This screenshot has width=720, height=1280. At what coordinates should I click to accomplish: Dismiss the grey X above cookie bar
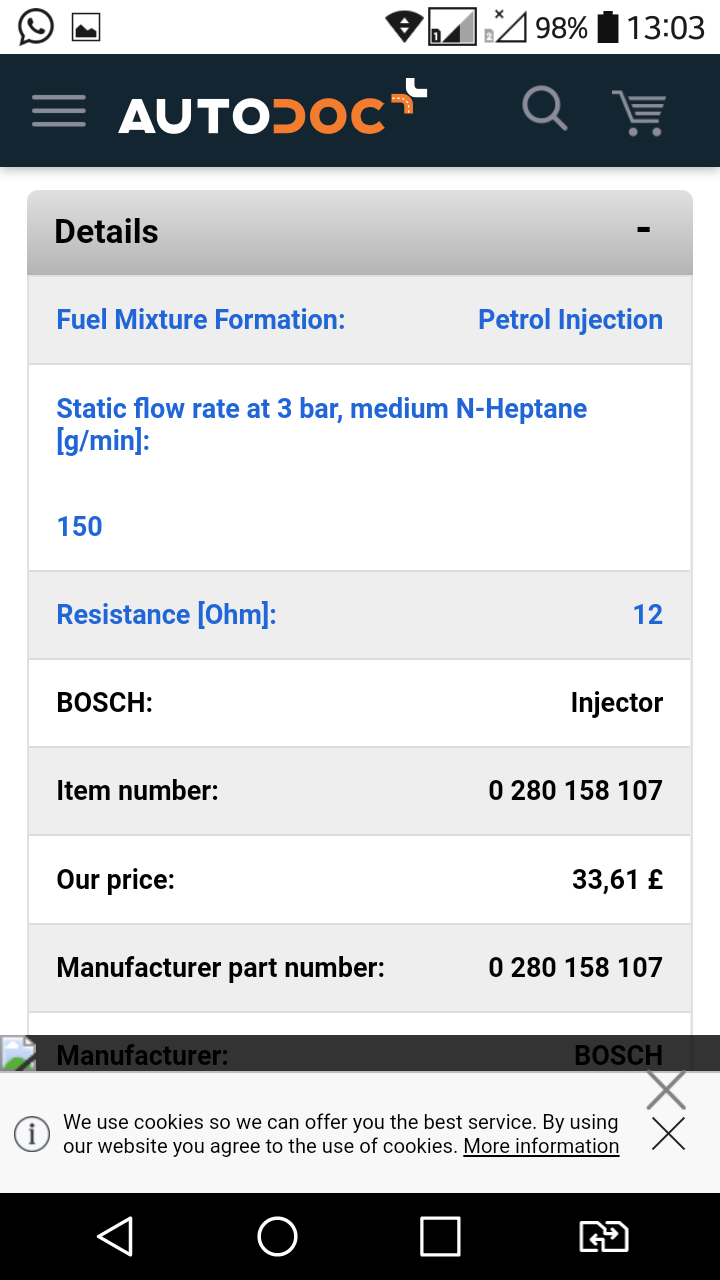(x=666, y=1089)
